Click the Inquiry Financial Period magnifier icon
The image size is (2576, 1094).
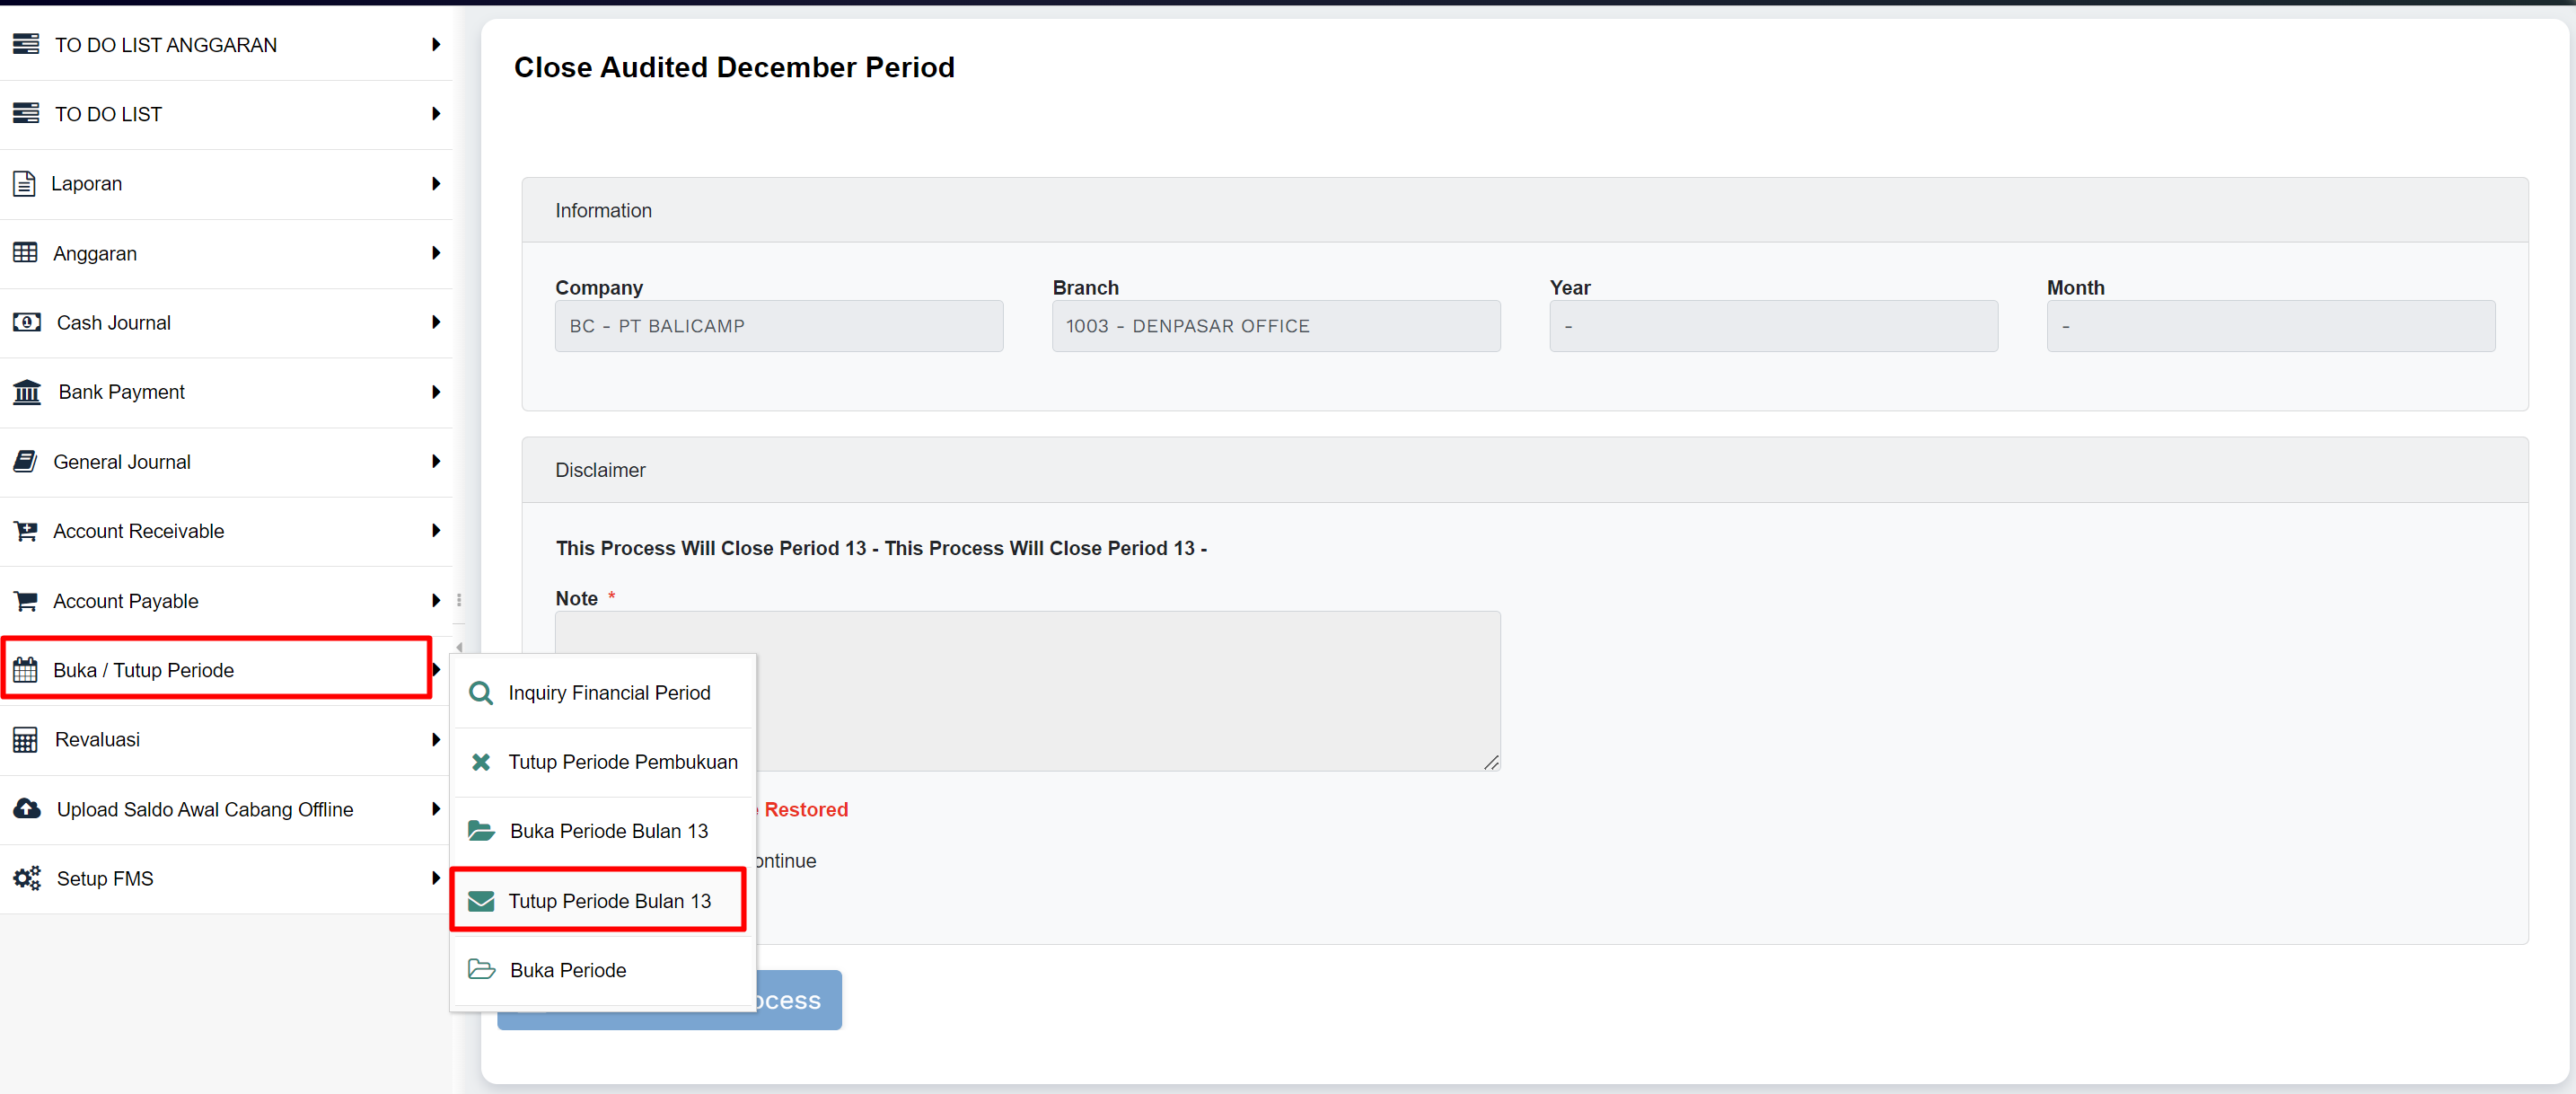(x=481, y=693)
